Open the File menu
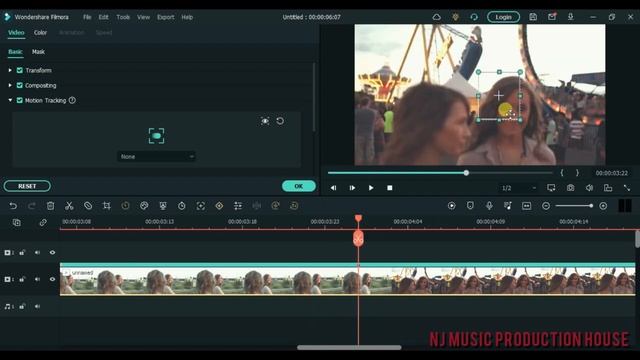This screenshot has width=640, height=360. pyautogui.click(x=87, y=17)
